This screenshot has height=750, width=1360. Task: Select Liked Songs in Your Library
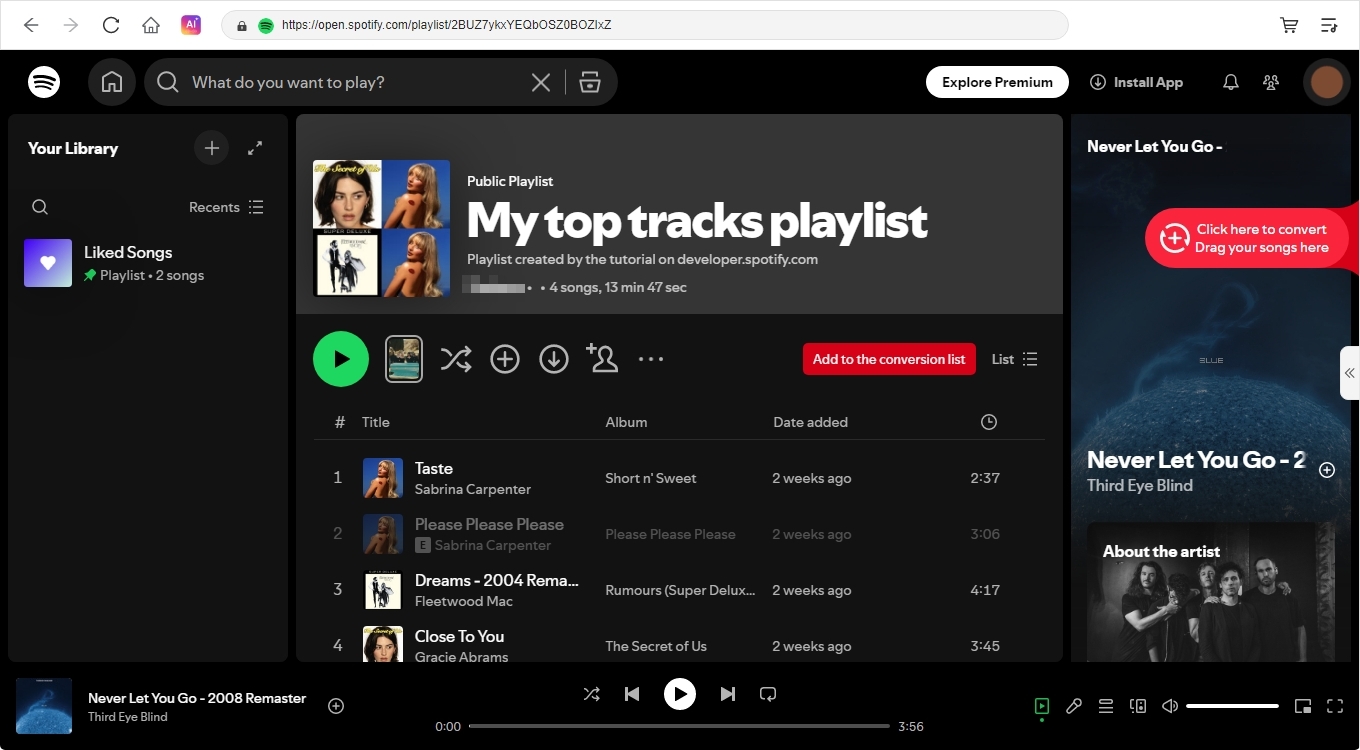click(128, 263)
